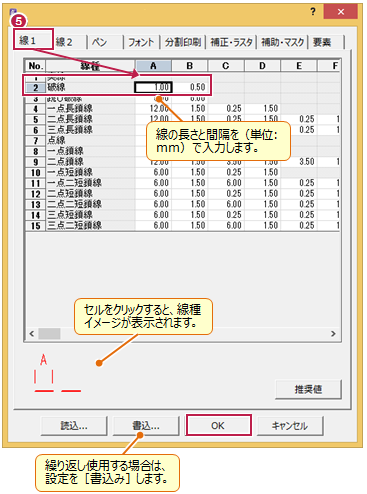Click the right arrow of horizontal scrollbar
The height and width of the screenshot is (494, 367).
(333, 333)
